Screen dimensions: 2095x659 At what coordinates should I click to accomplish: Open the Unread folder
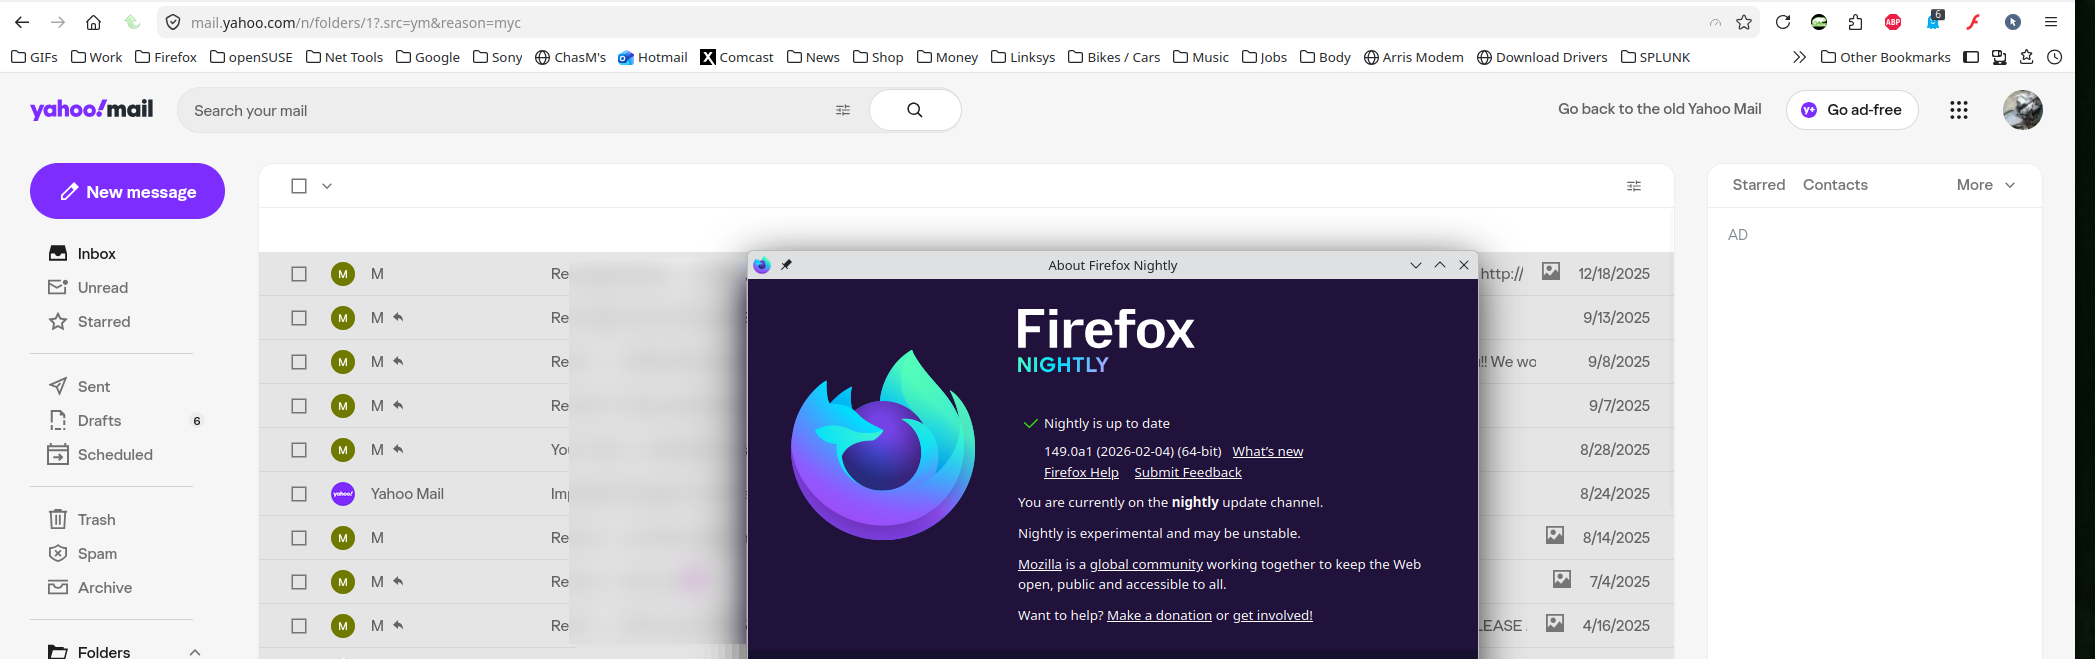(88, 288)
